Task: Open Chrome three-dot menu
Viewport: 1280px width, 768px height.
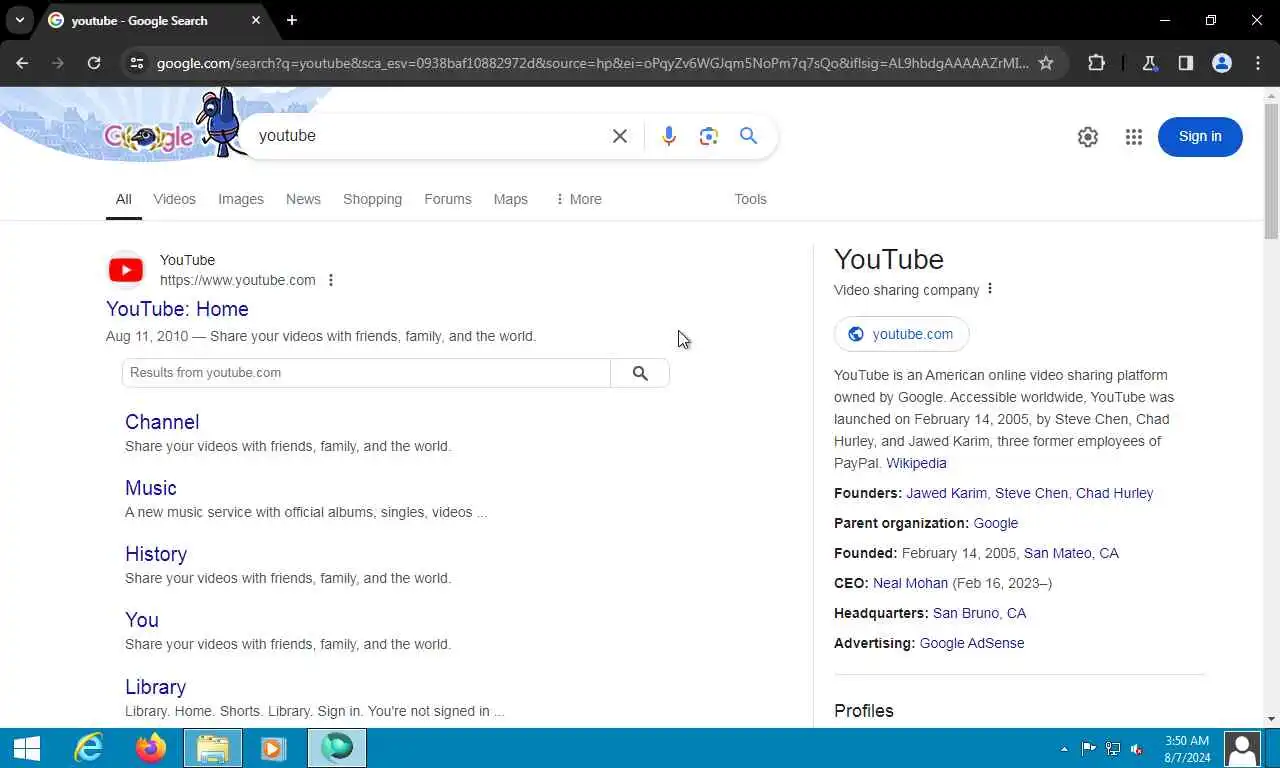Action: [x=1258, y=63]
